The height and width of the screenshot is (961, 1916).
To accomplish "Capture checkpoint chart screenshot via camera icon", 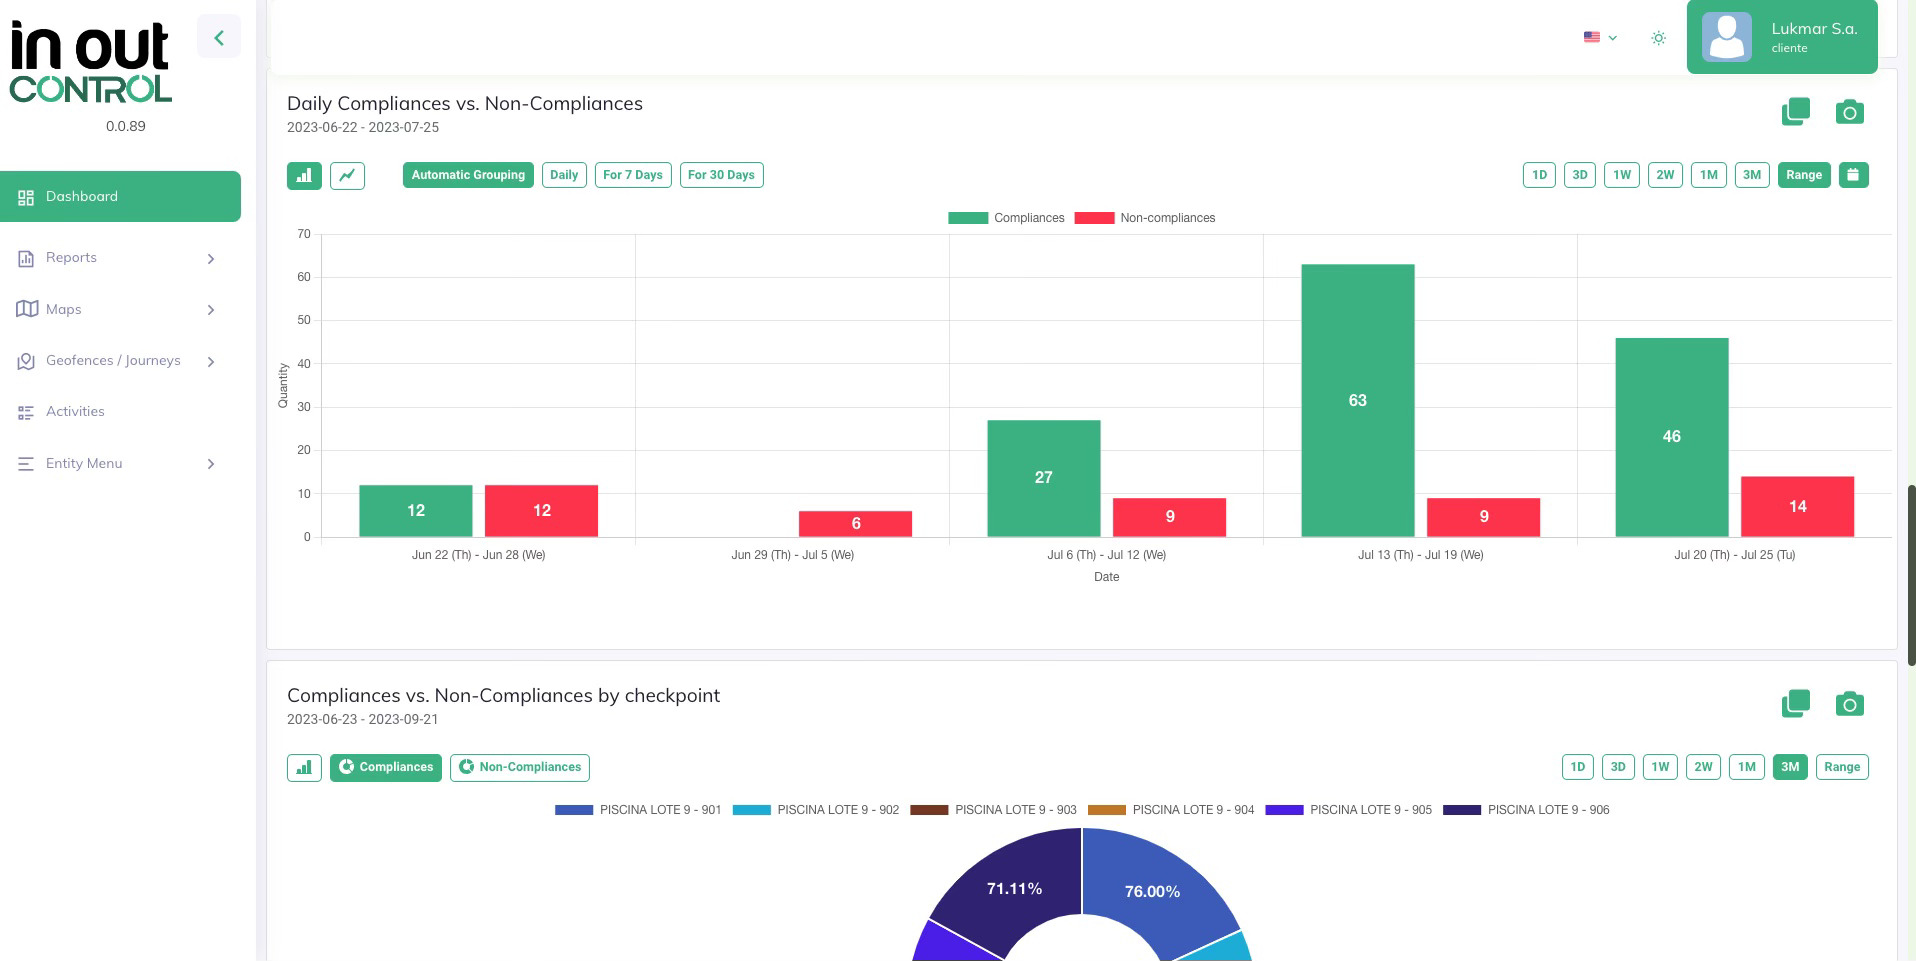I will tap(1849, 703).
